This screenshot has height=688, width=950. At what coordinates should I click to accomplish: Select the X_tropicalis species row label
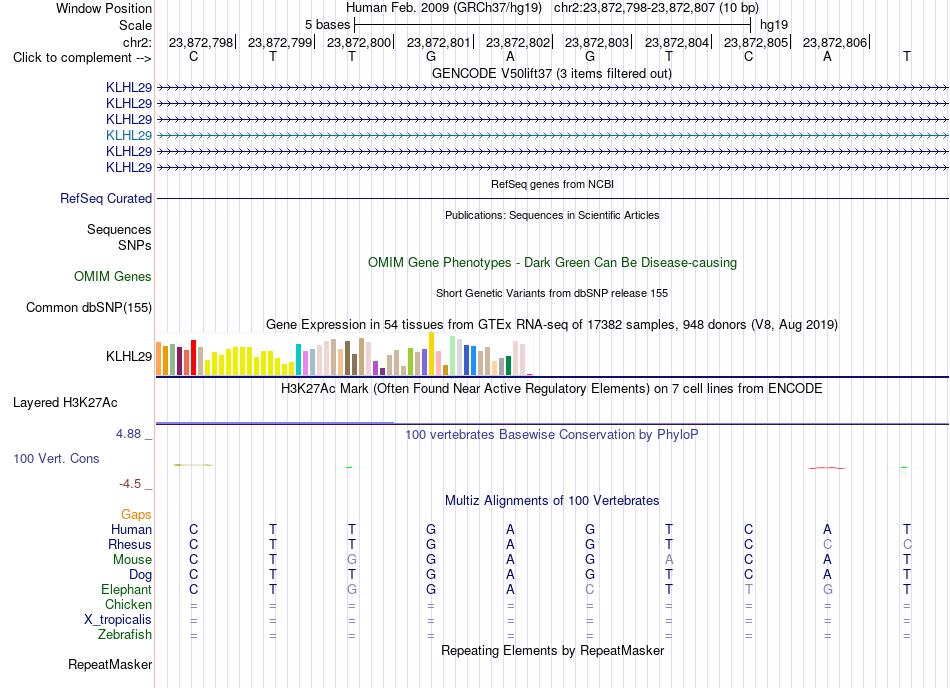tap(118, 620)
